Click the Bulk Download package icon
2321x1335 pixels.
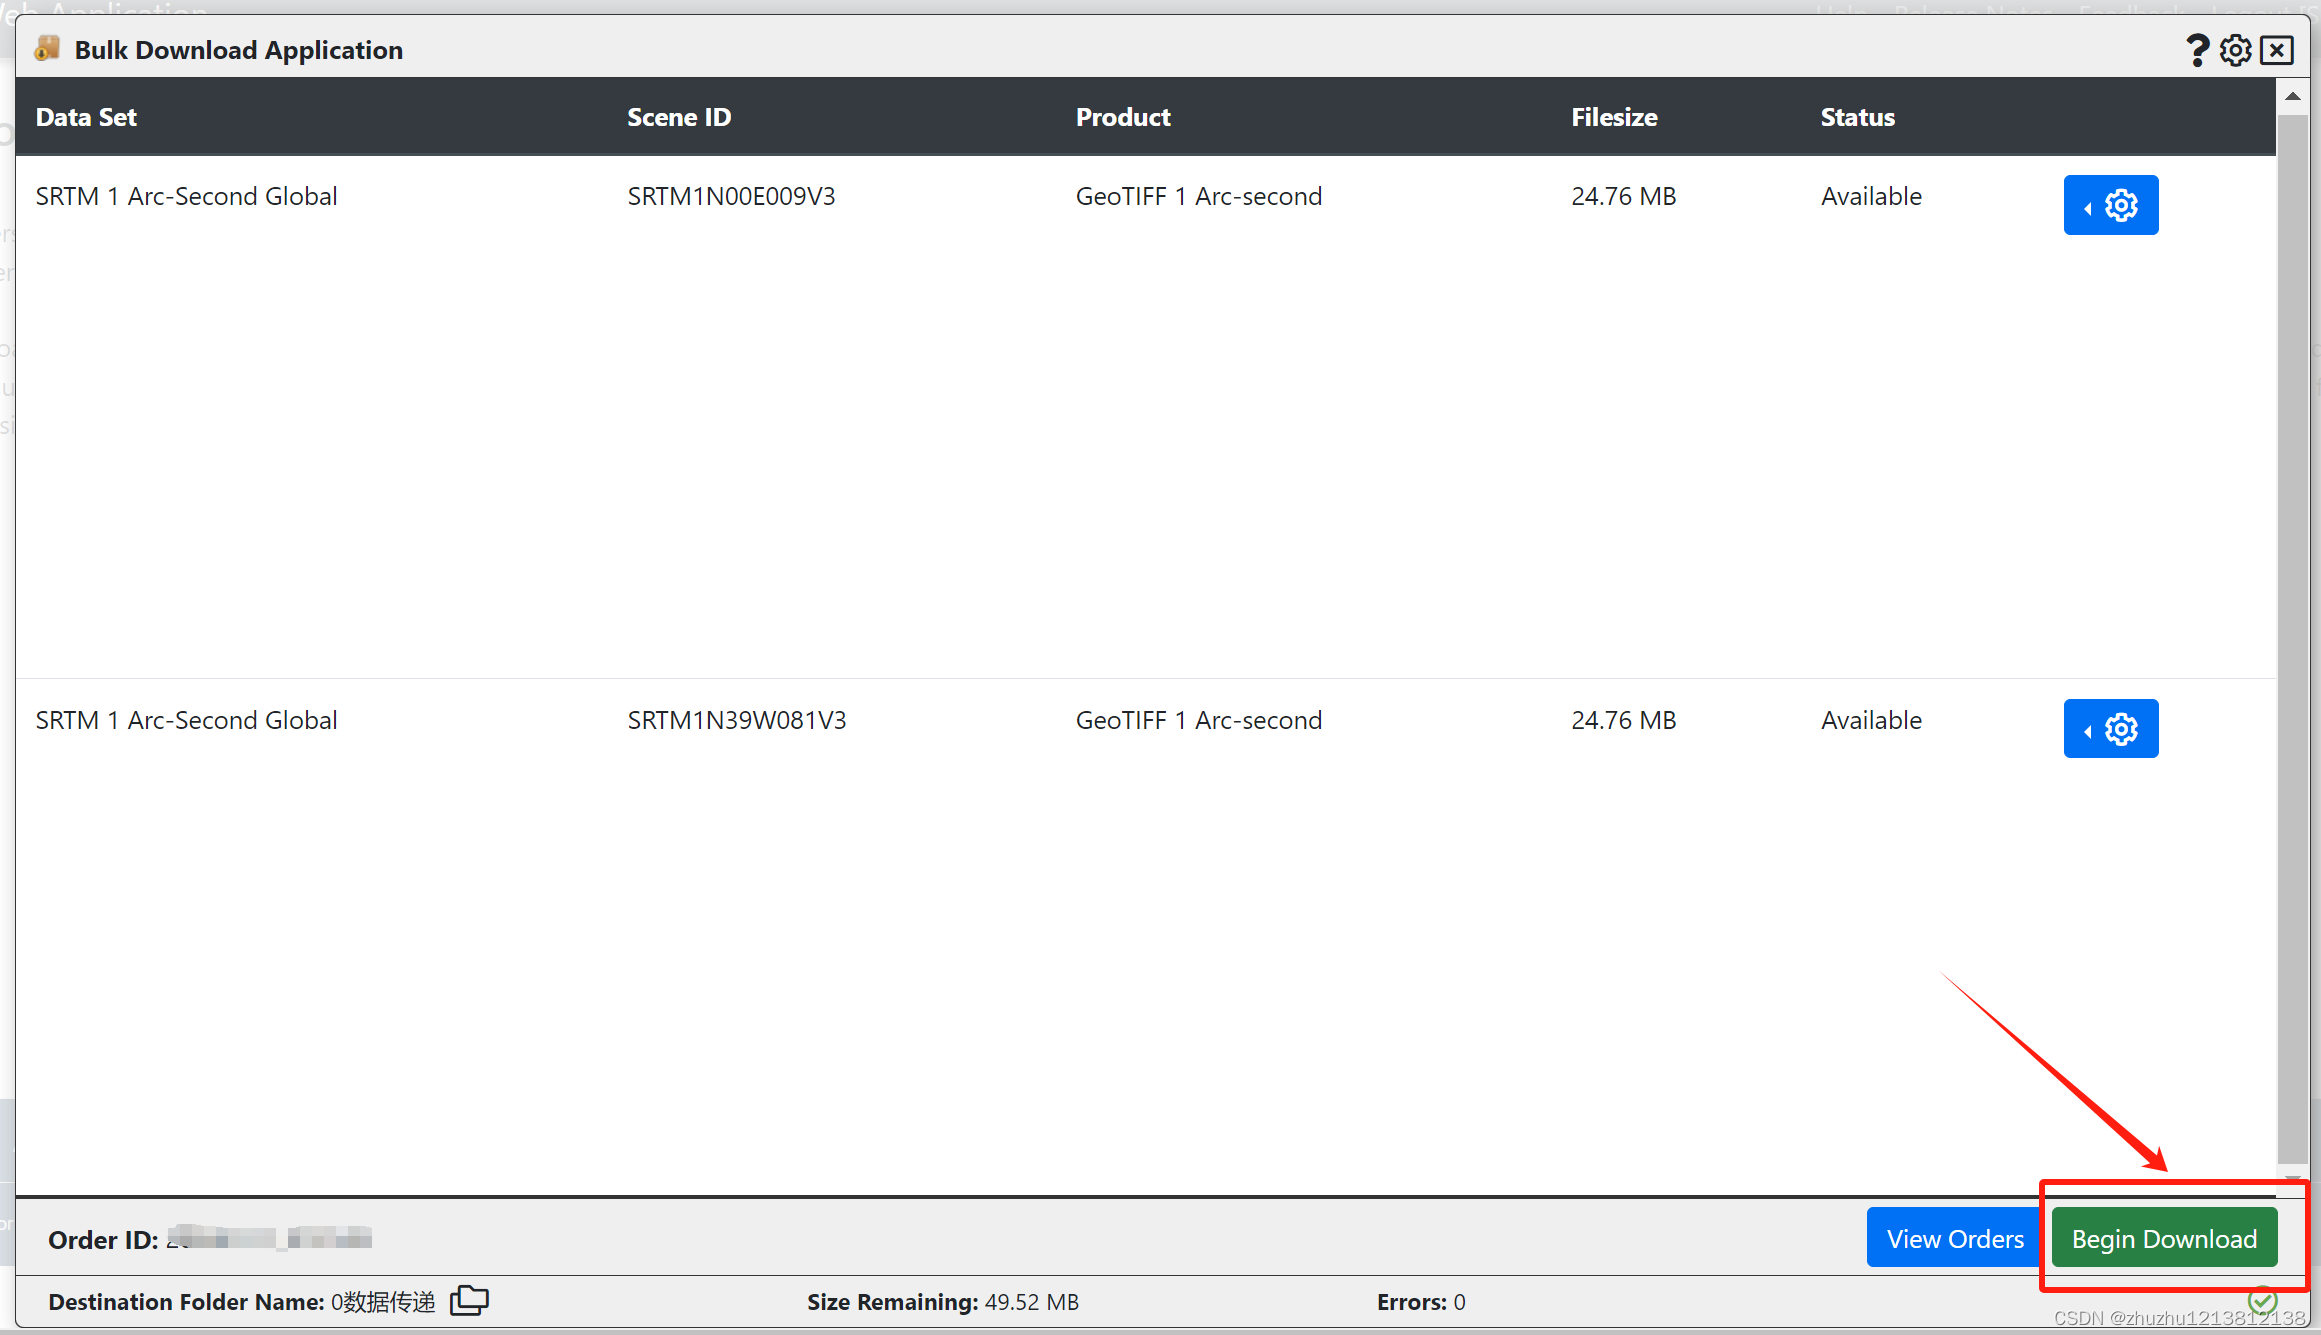point(47,49)
